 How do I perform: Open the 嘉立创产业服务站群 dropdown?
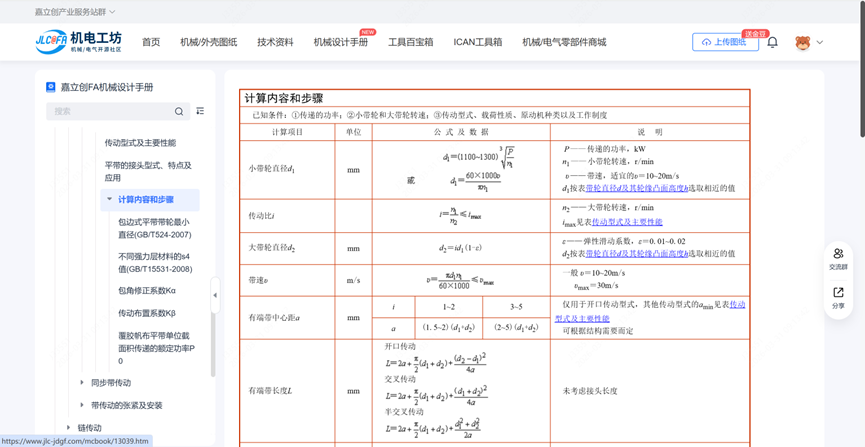point(75,12)
